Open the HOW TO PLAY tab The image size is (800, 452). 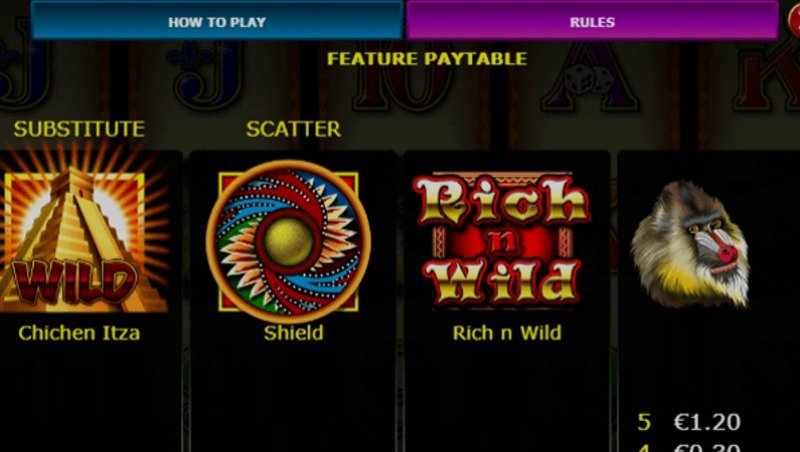217,21
